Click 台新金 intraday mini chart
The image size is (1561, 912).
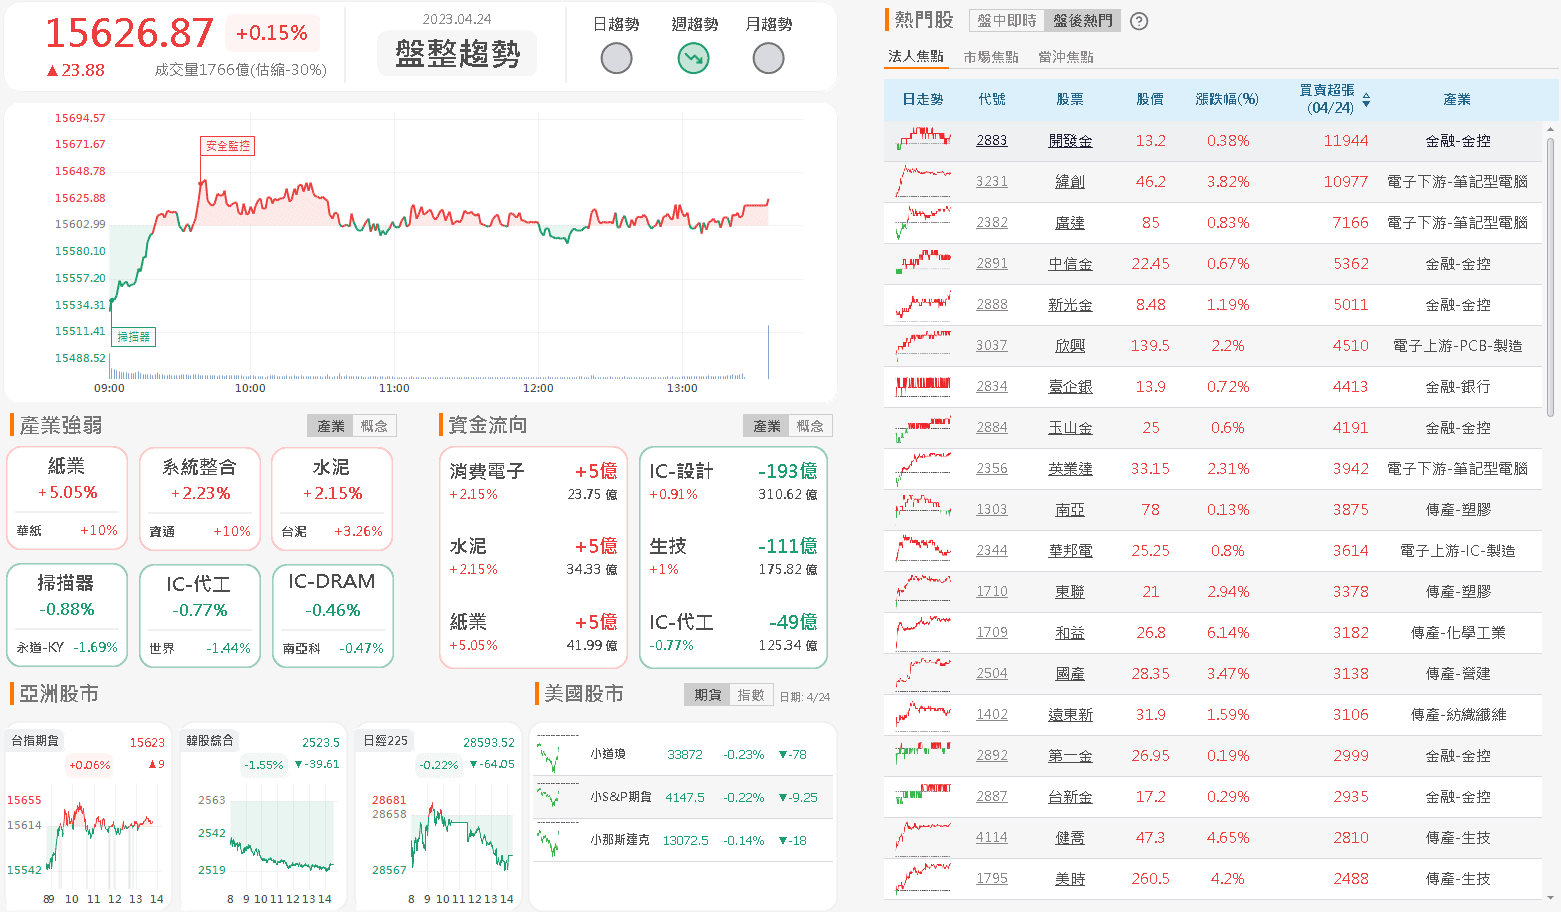924,796
